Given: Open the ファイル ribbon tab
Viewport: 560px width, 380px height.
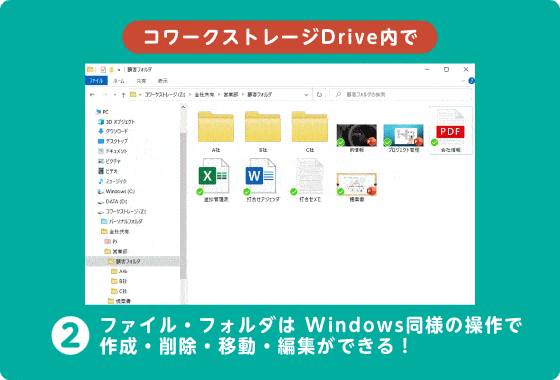Looking at the screenshot, I should click(96, 81).
